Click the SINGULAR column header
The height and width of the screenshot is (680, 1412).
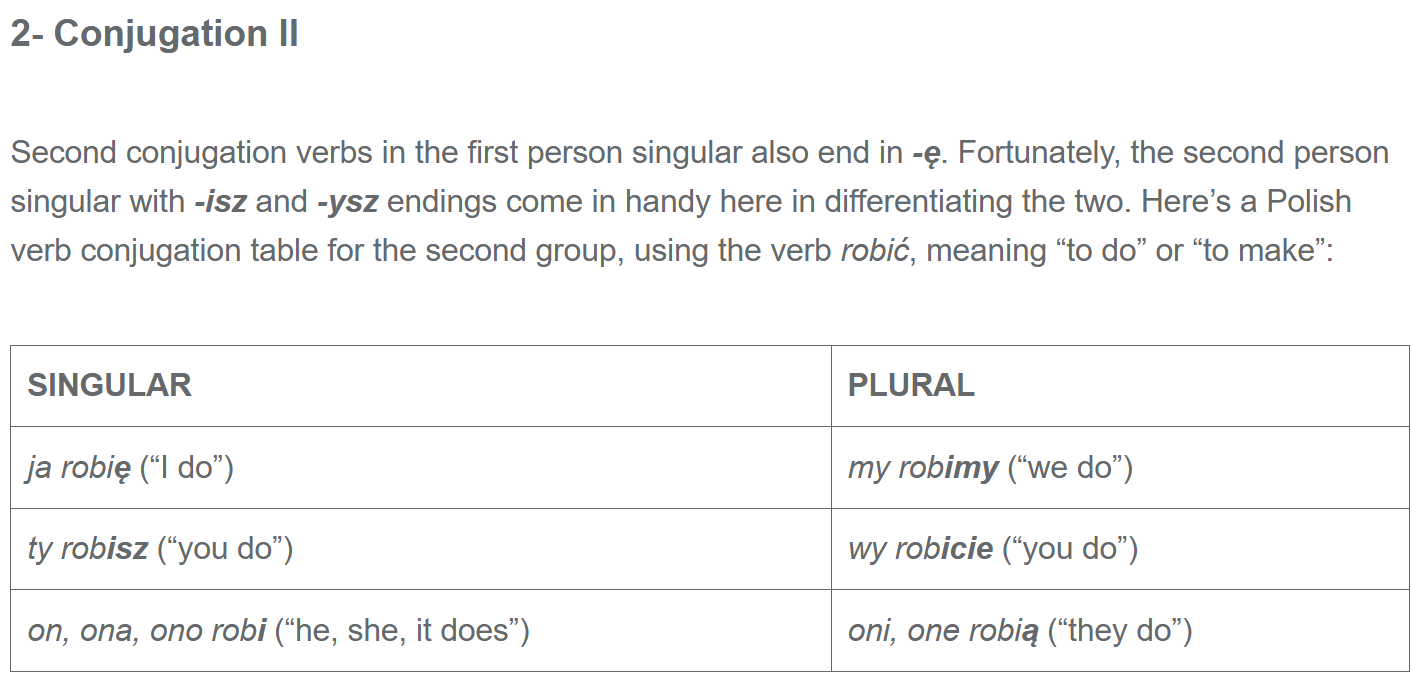109,386
